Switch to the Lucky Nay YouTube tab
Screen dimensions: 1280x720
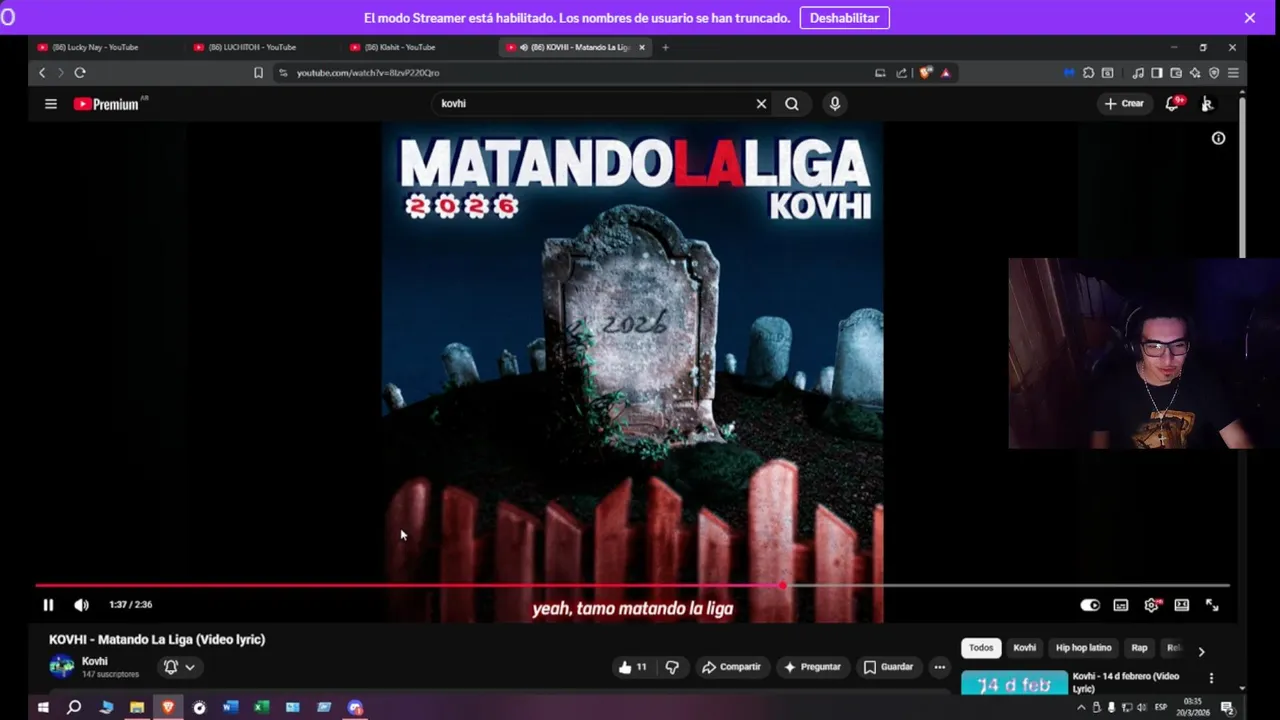pos(108,47)
